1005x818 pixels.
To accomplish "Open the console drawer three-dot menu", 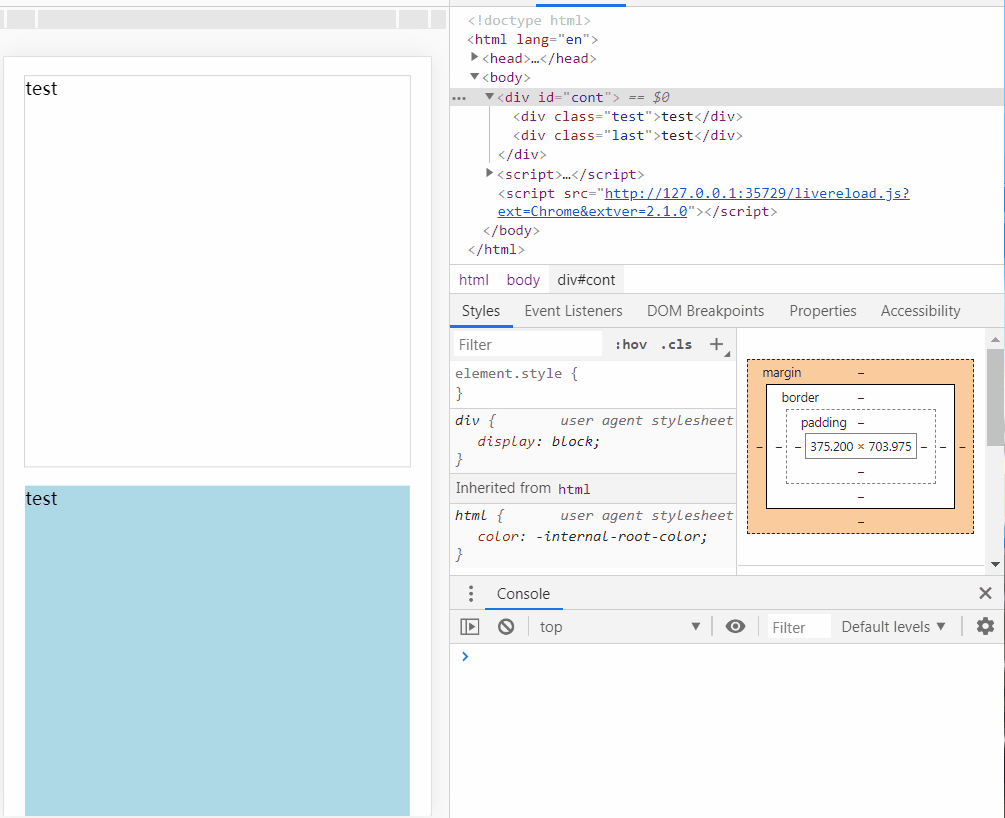I will click(470, 594).
